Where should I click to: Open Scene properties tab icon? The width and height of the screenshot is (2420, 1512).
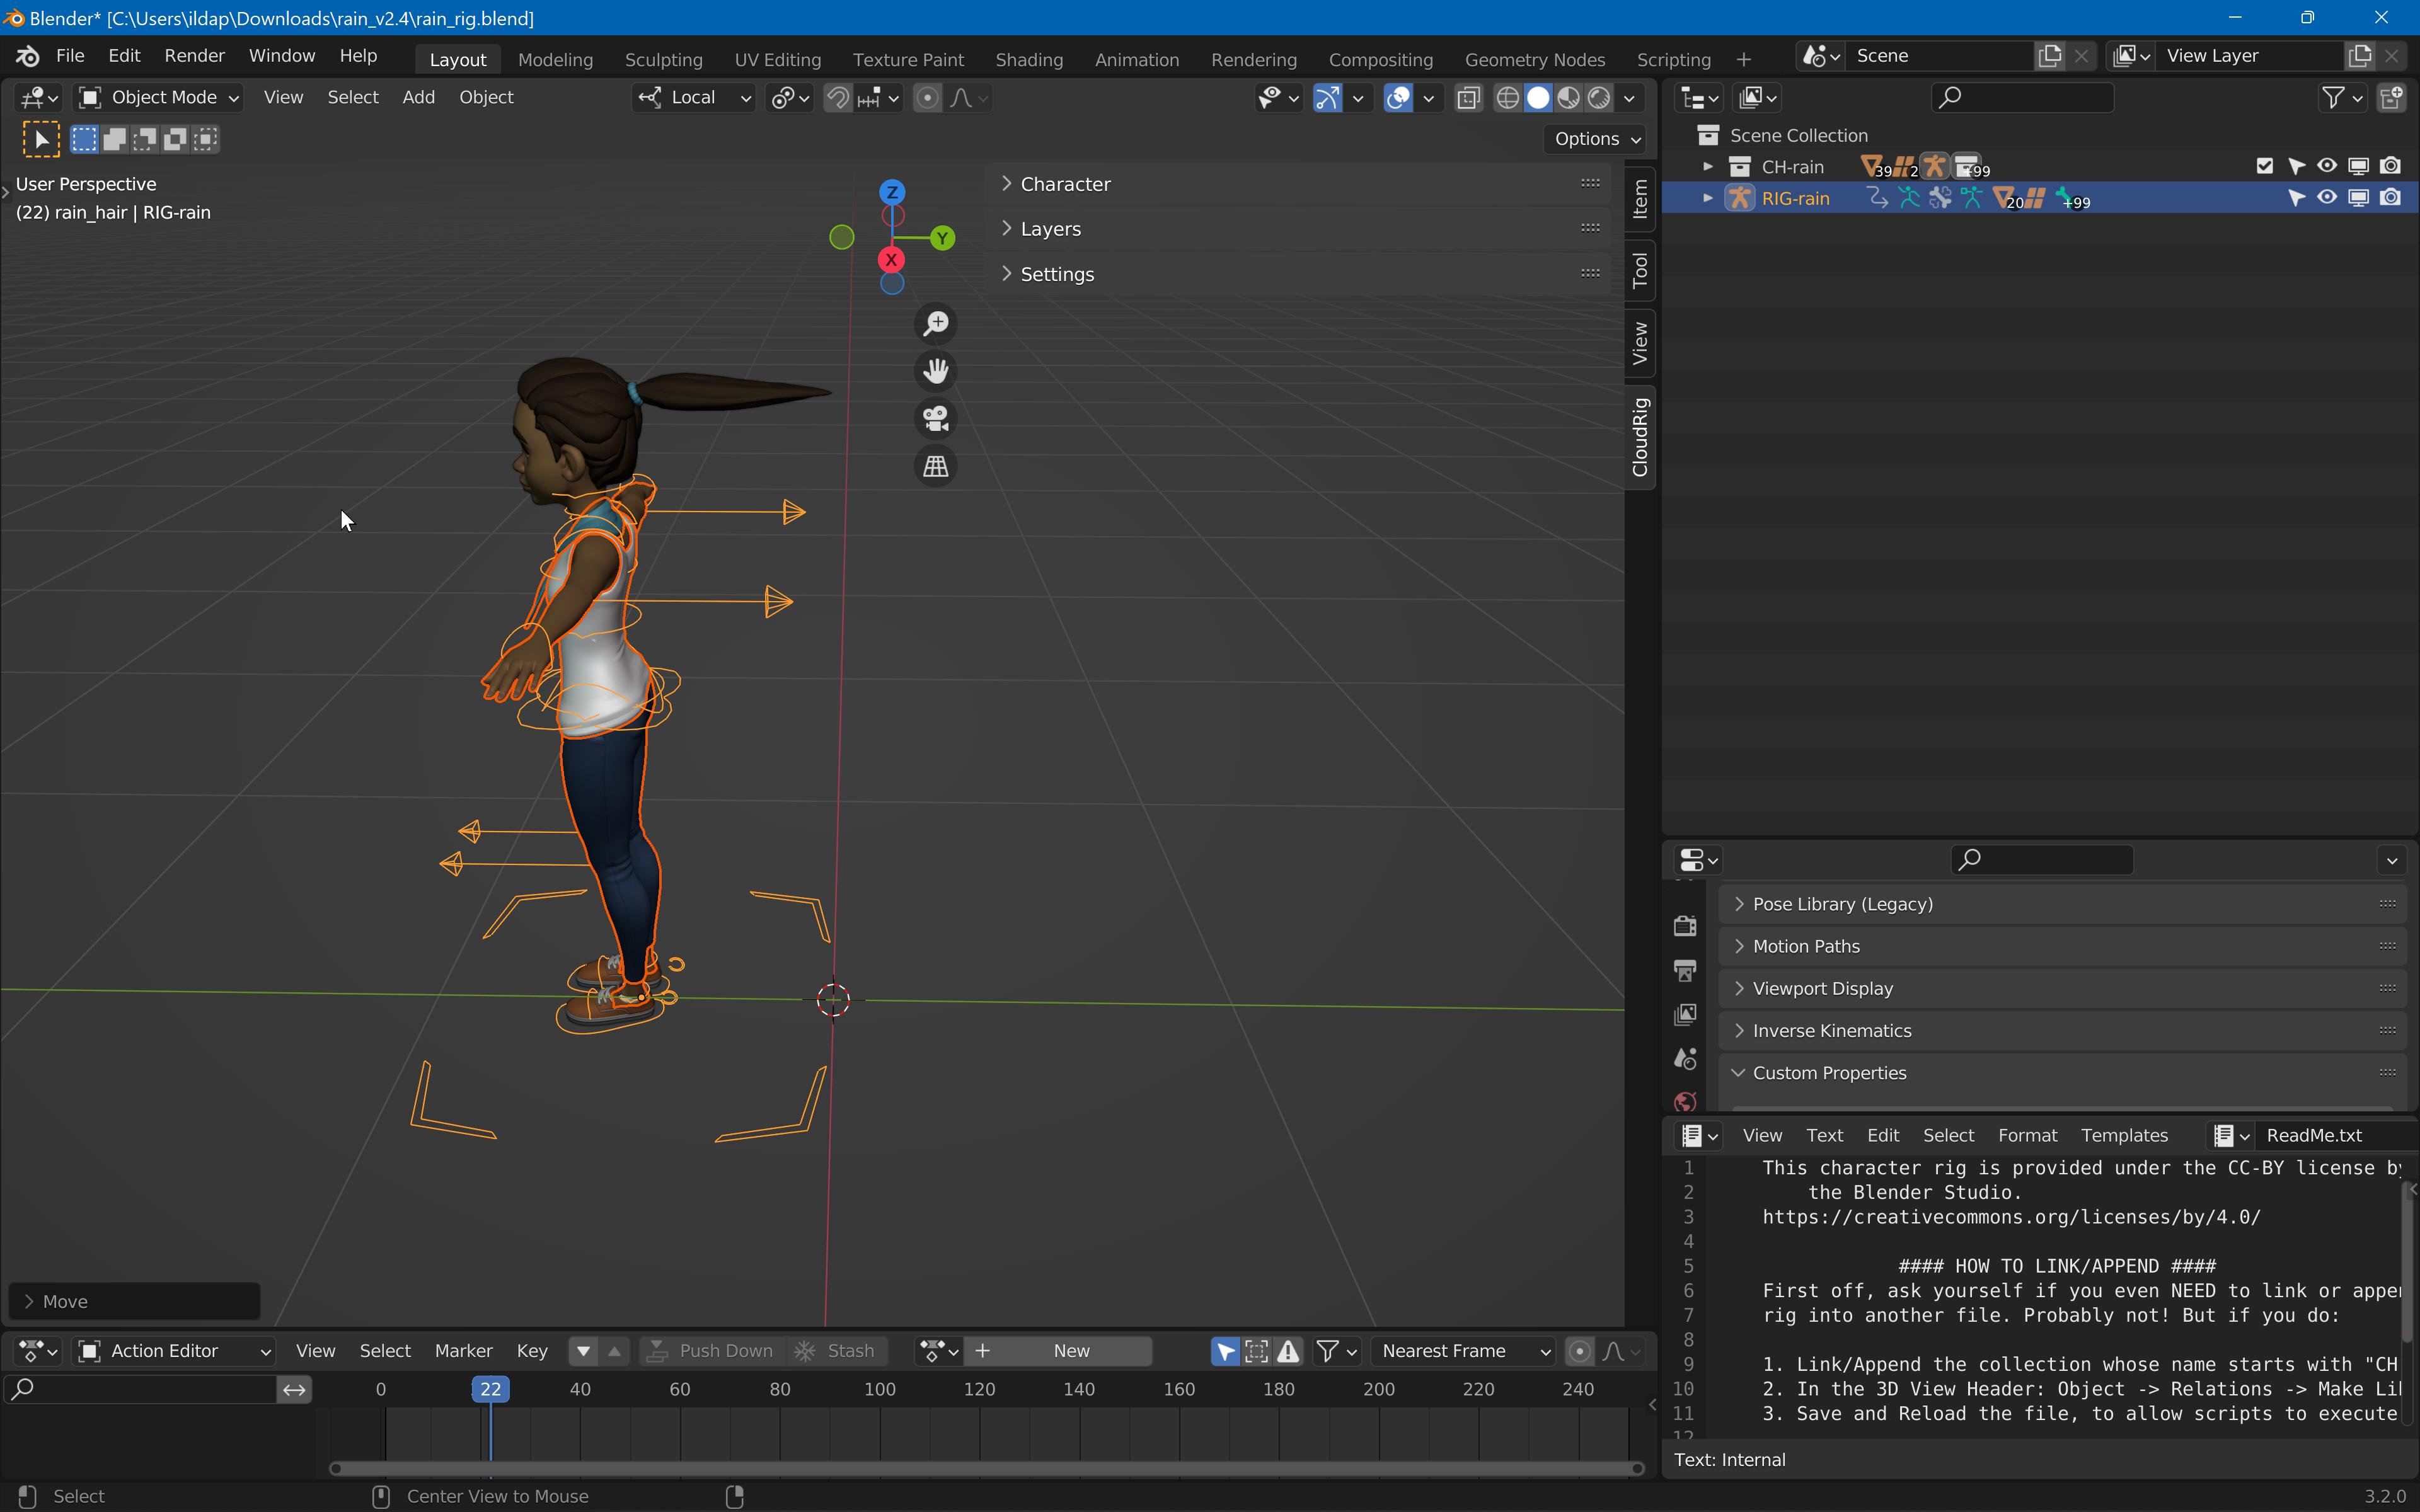(1685, 1058)
